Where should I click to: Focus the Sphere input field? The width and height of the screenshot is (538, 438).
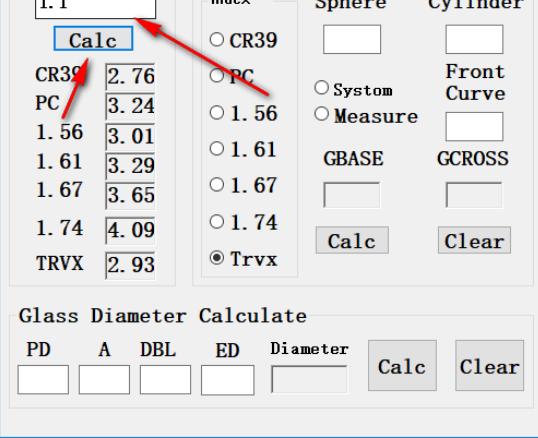point(352,39)
